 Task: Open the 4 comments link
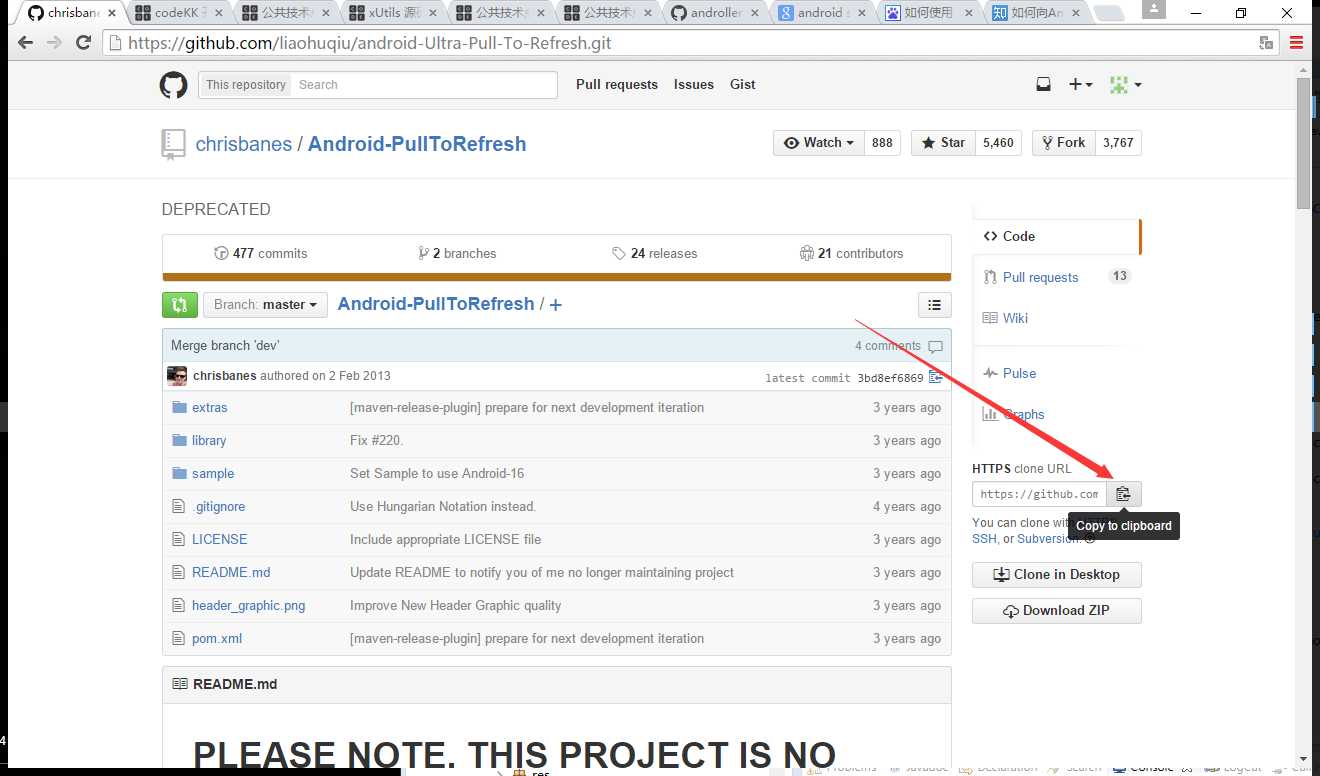click(899, 346)
